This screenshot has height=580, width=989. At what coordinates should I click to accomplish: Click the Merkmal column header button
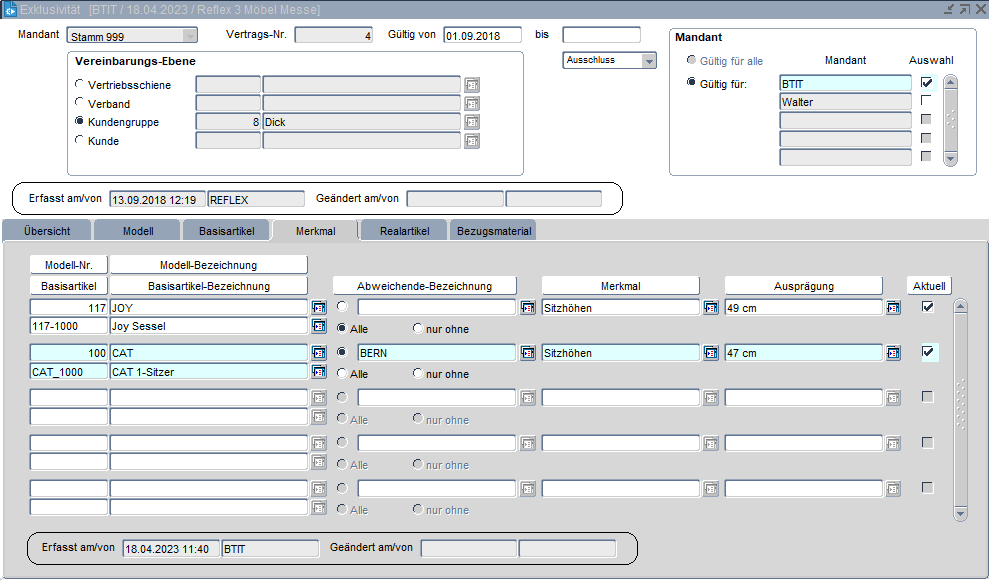[x=620, y=286]
